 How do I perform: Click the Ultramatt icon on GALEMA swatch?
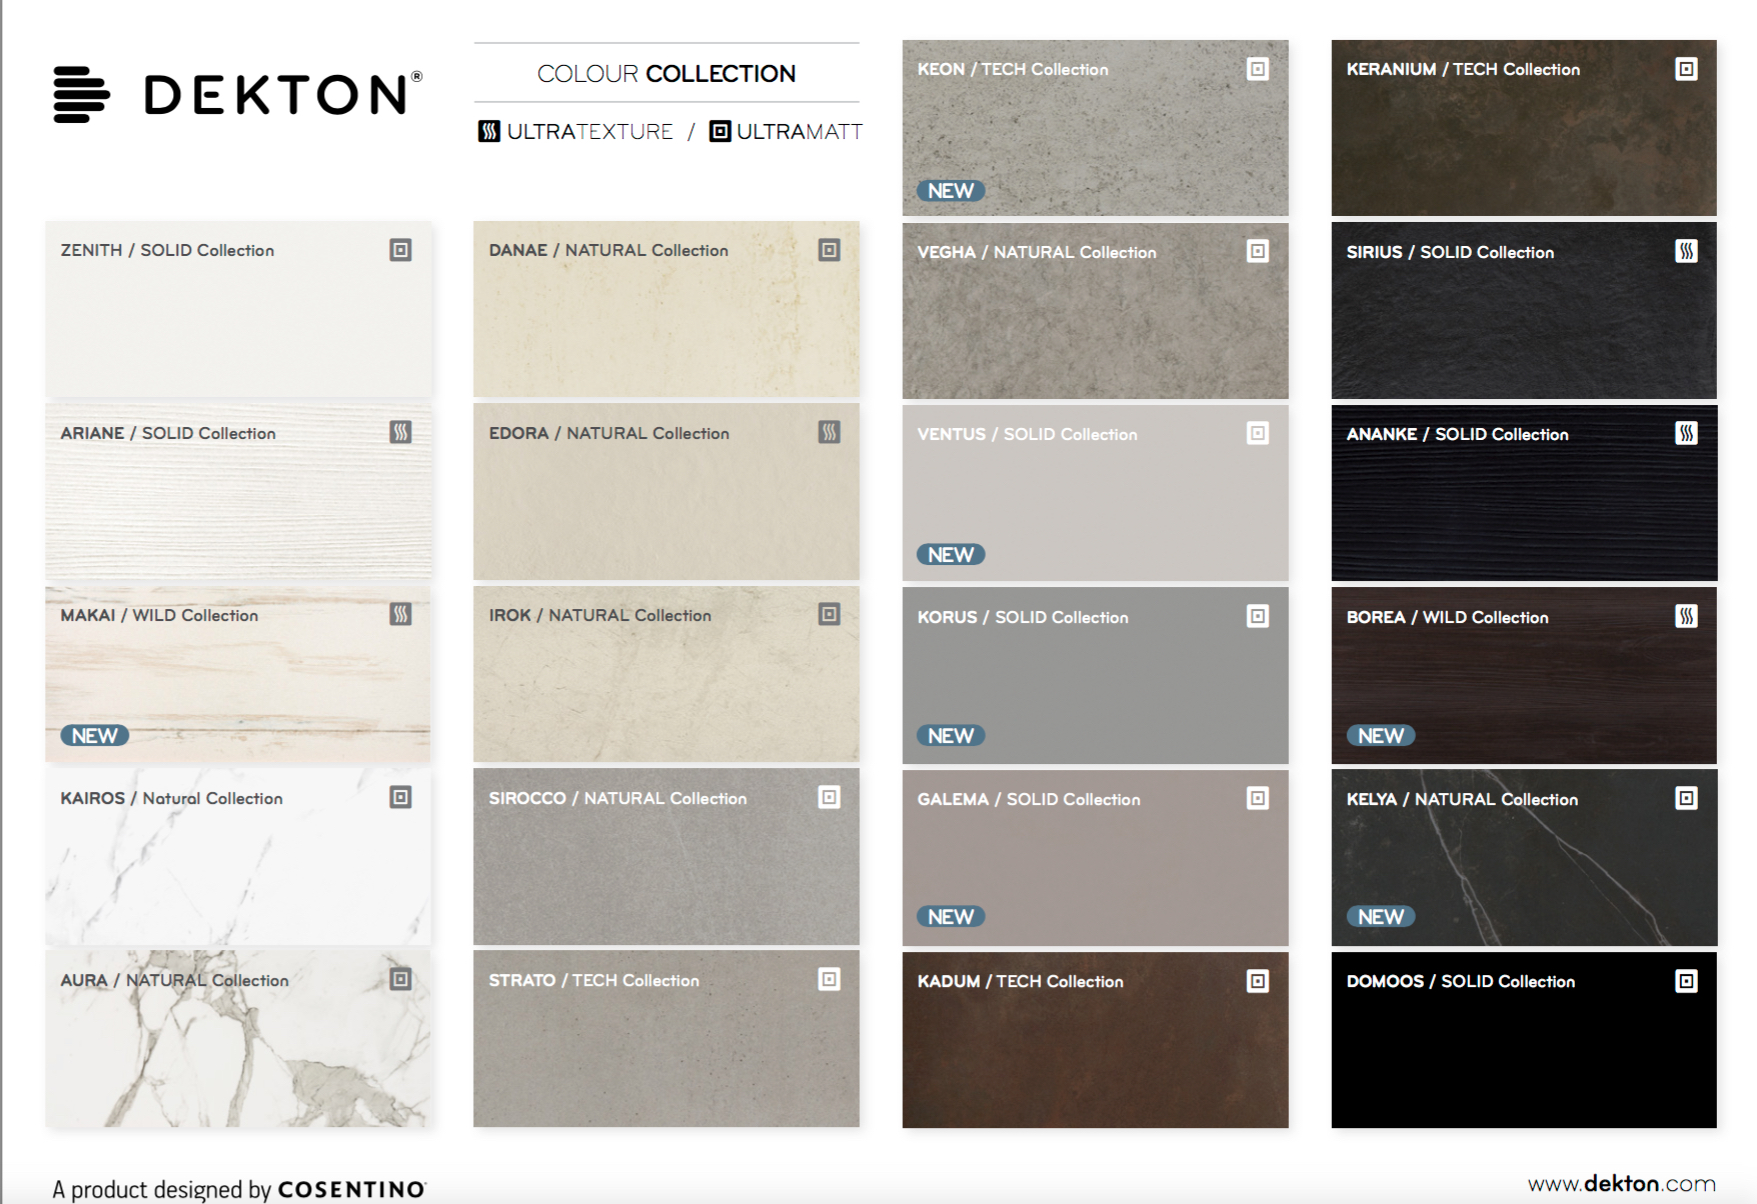point(1258,798)
